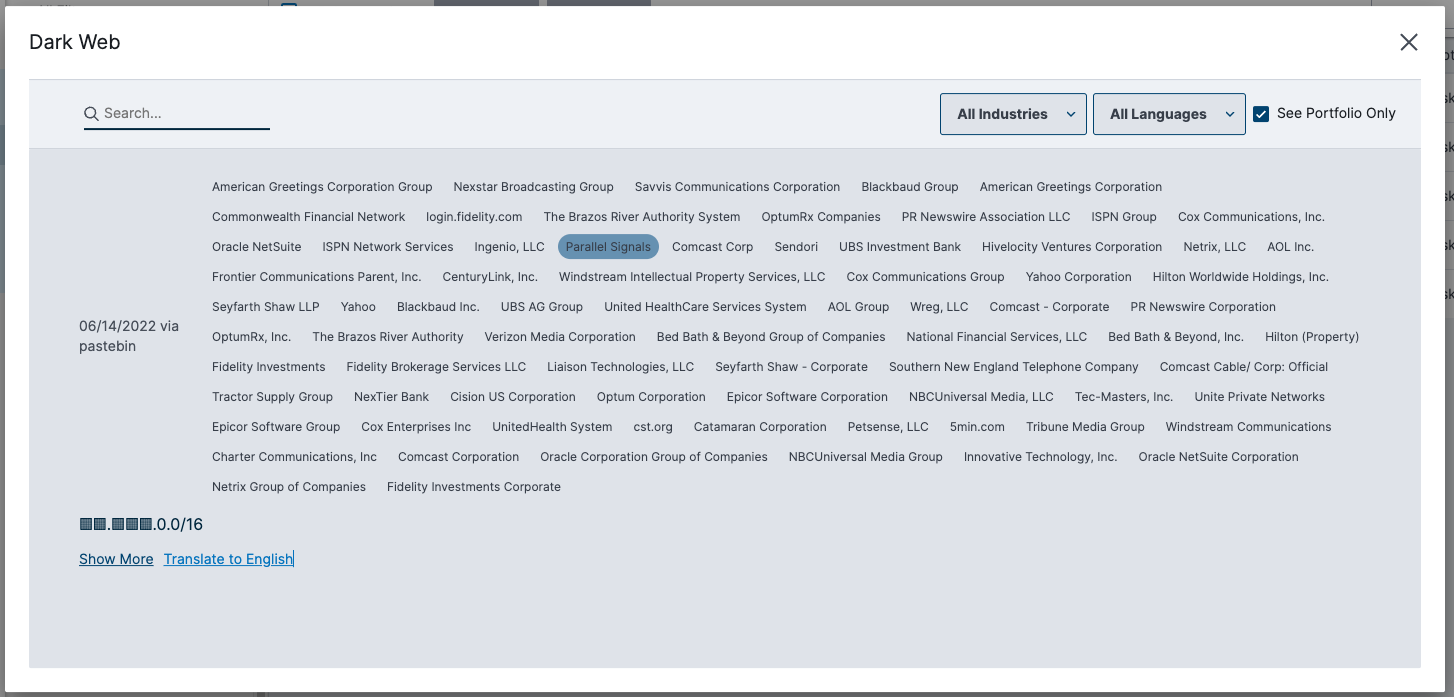Click Translate to English link

pos(228,559)
